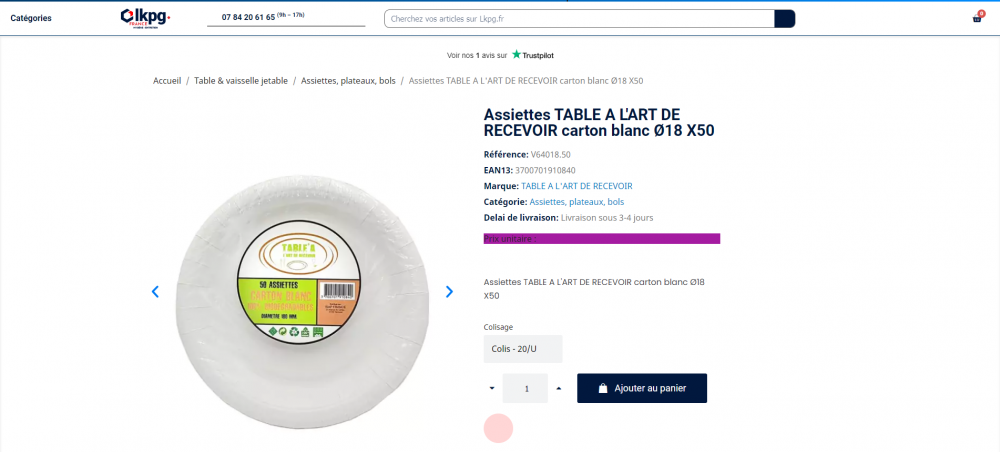1000x452 pixels.
Task: Click the quantity input field
Action: (525, 388)
